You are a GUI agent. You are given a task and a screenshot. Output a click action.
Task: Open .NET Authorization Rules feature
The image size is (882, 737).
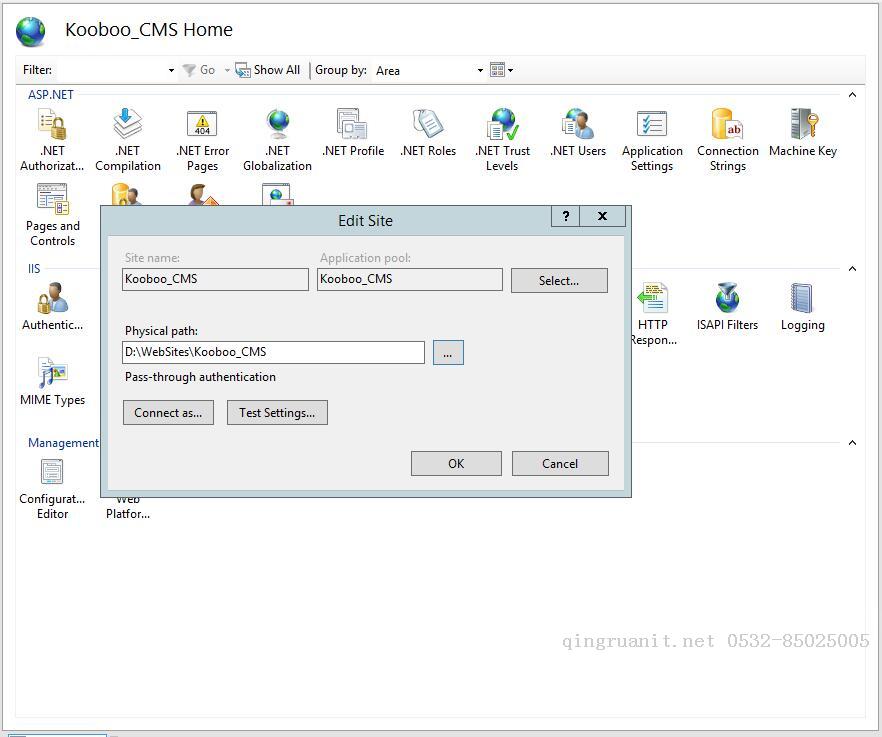52,140
